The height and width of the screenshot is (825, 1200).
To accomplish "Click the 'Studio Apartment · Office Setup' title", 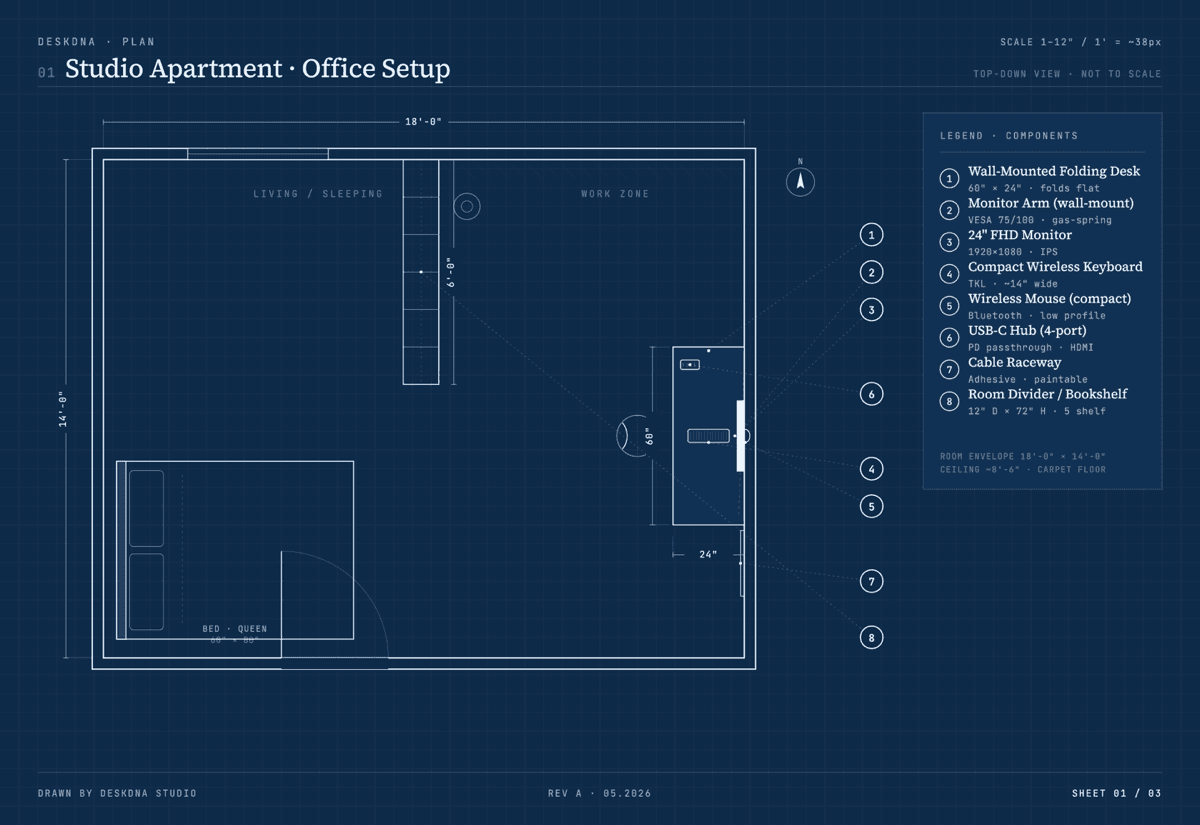I will tap(258, 69).
